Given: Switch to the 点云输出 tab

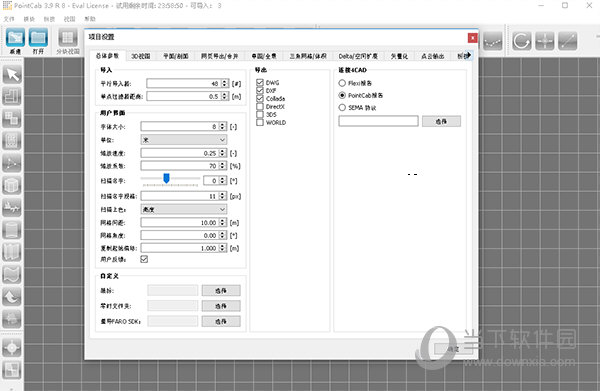Looking at the screenshot, I should tap(433, 56).
